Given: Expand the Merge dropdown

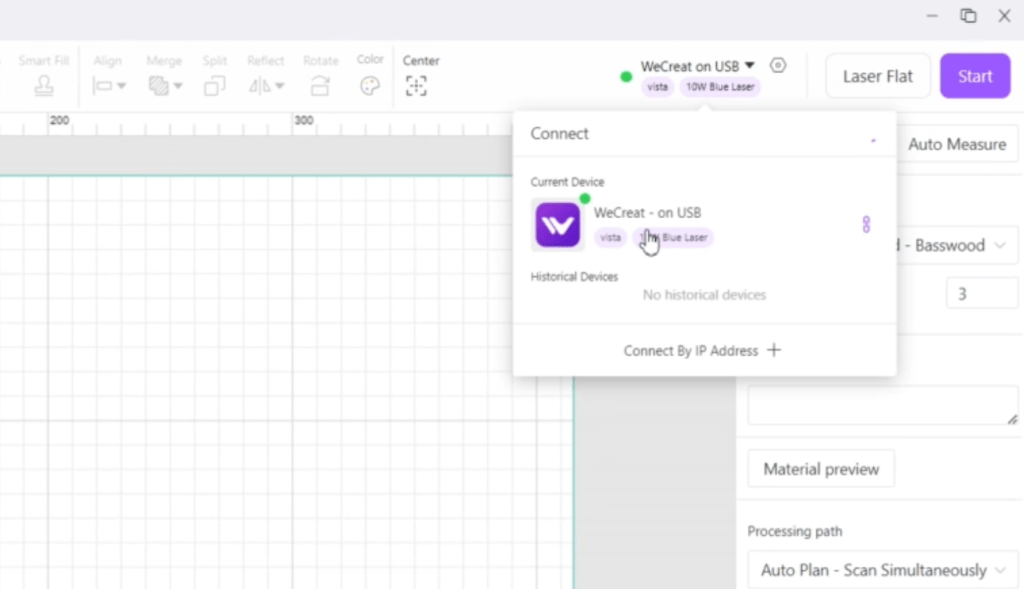Looking at the screenshot, I should [165, 86].
